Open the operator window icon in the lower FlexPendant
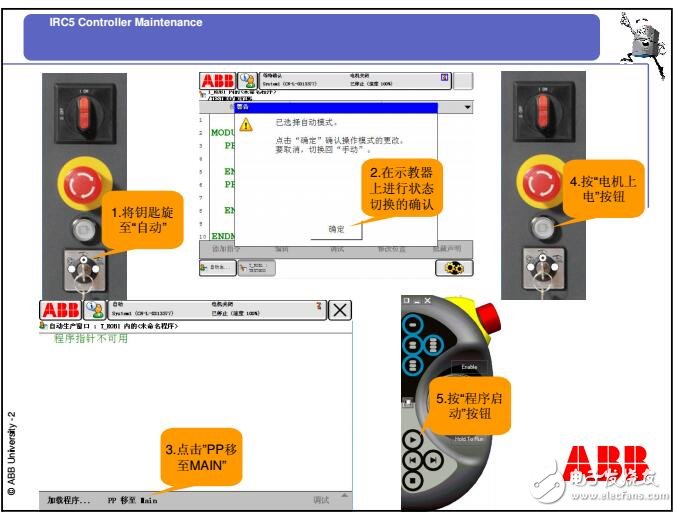677x512 pixels. tap(95, 310)
